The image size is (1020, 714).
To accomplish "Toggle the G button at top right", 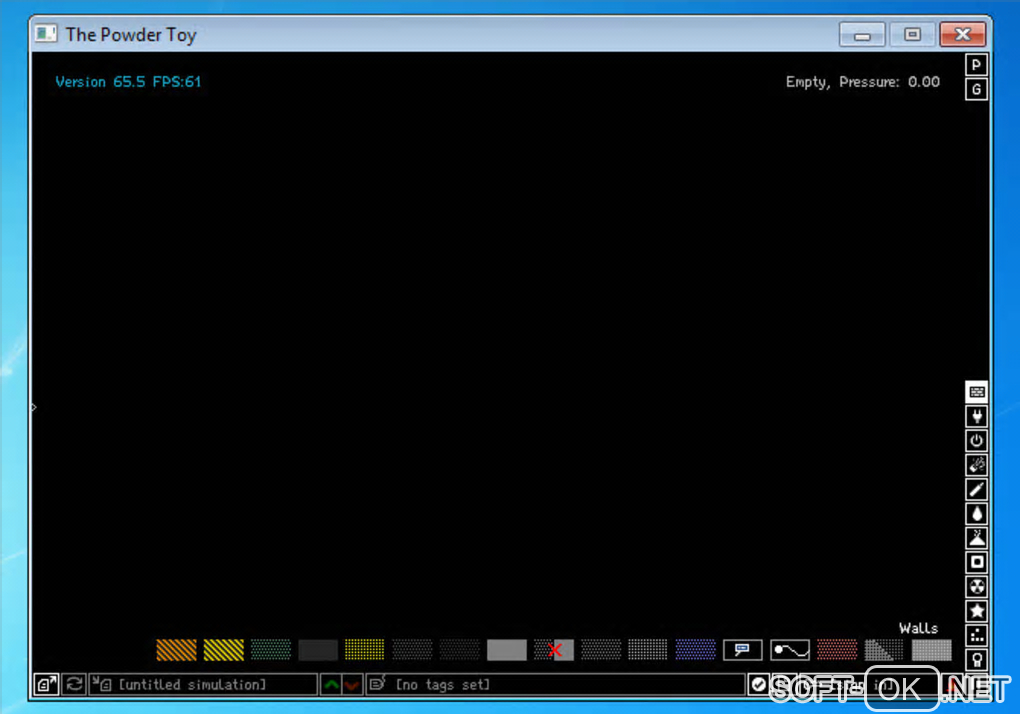I will click(x=976, y=90).
